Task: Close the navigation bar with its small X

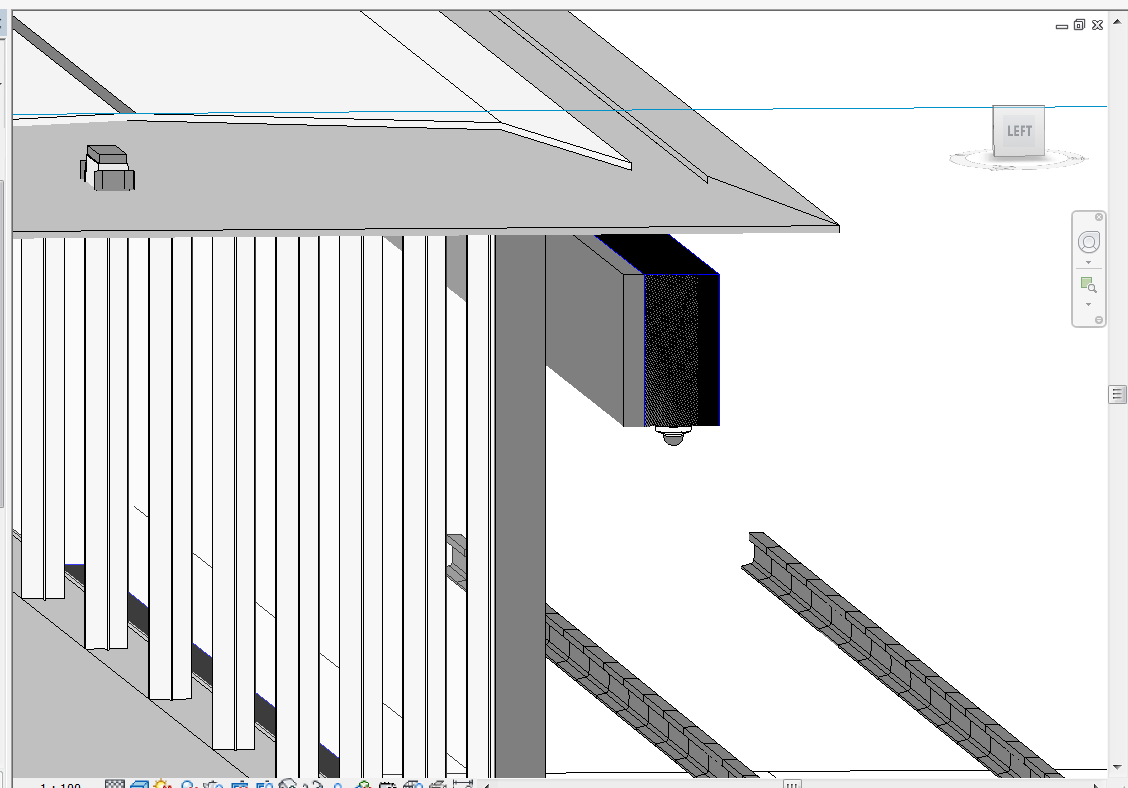Action: click(x=1099, y=217)
